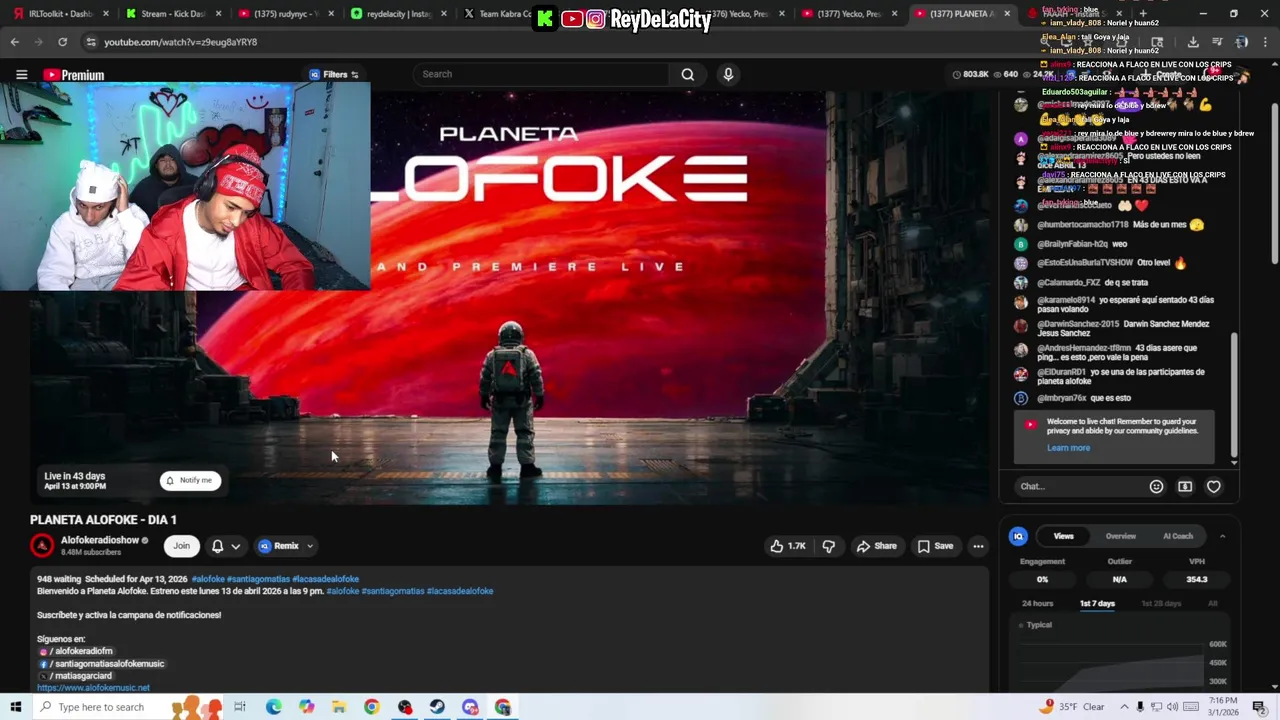Select the Overview tab in vidIQ panel
This screenshot has width=1280, height=720.
pos(1120,536)
